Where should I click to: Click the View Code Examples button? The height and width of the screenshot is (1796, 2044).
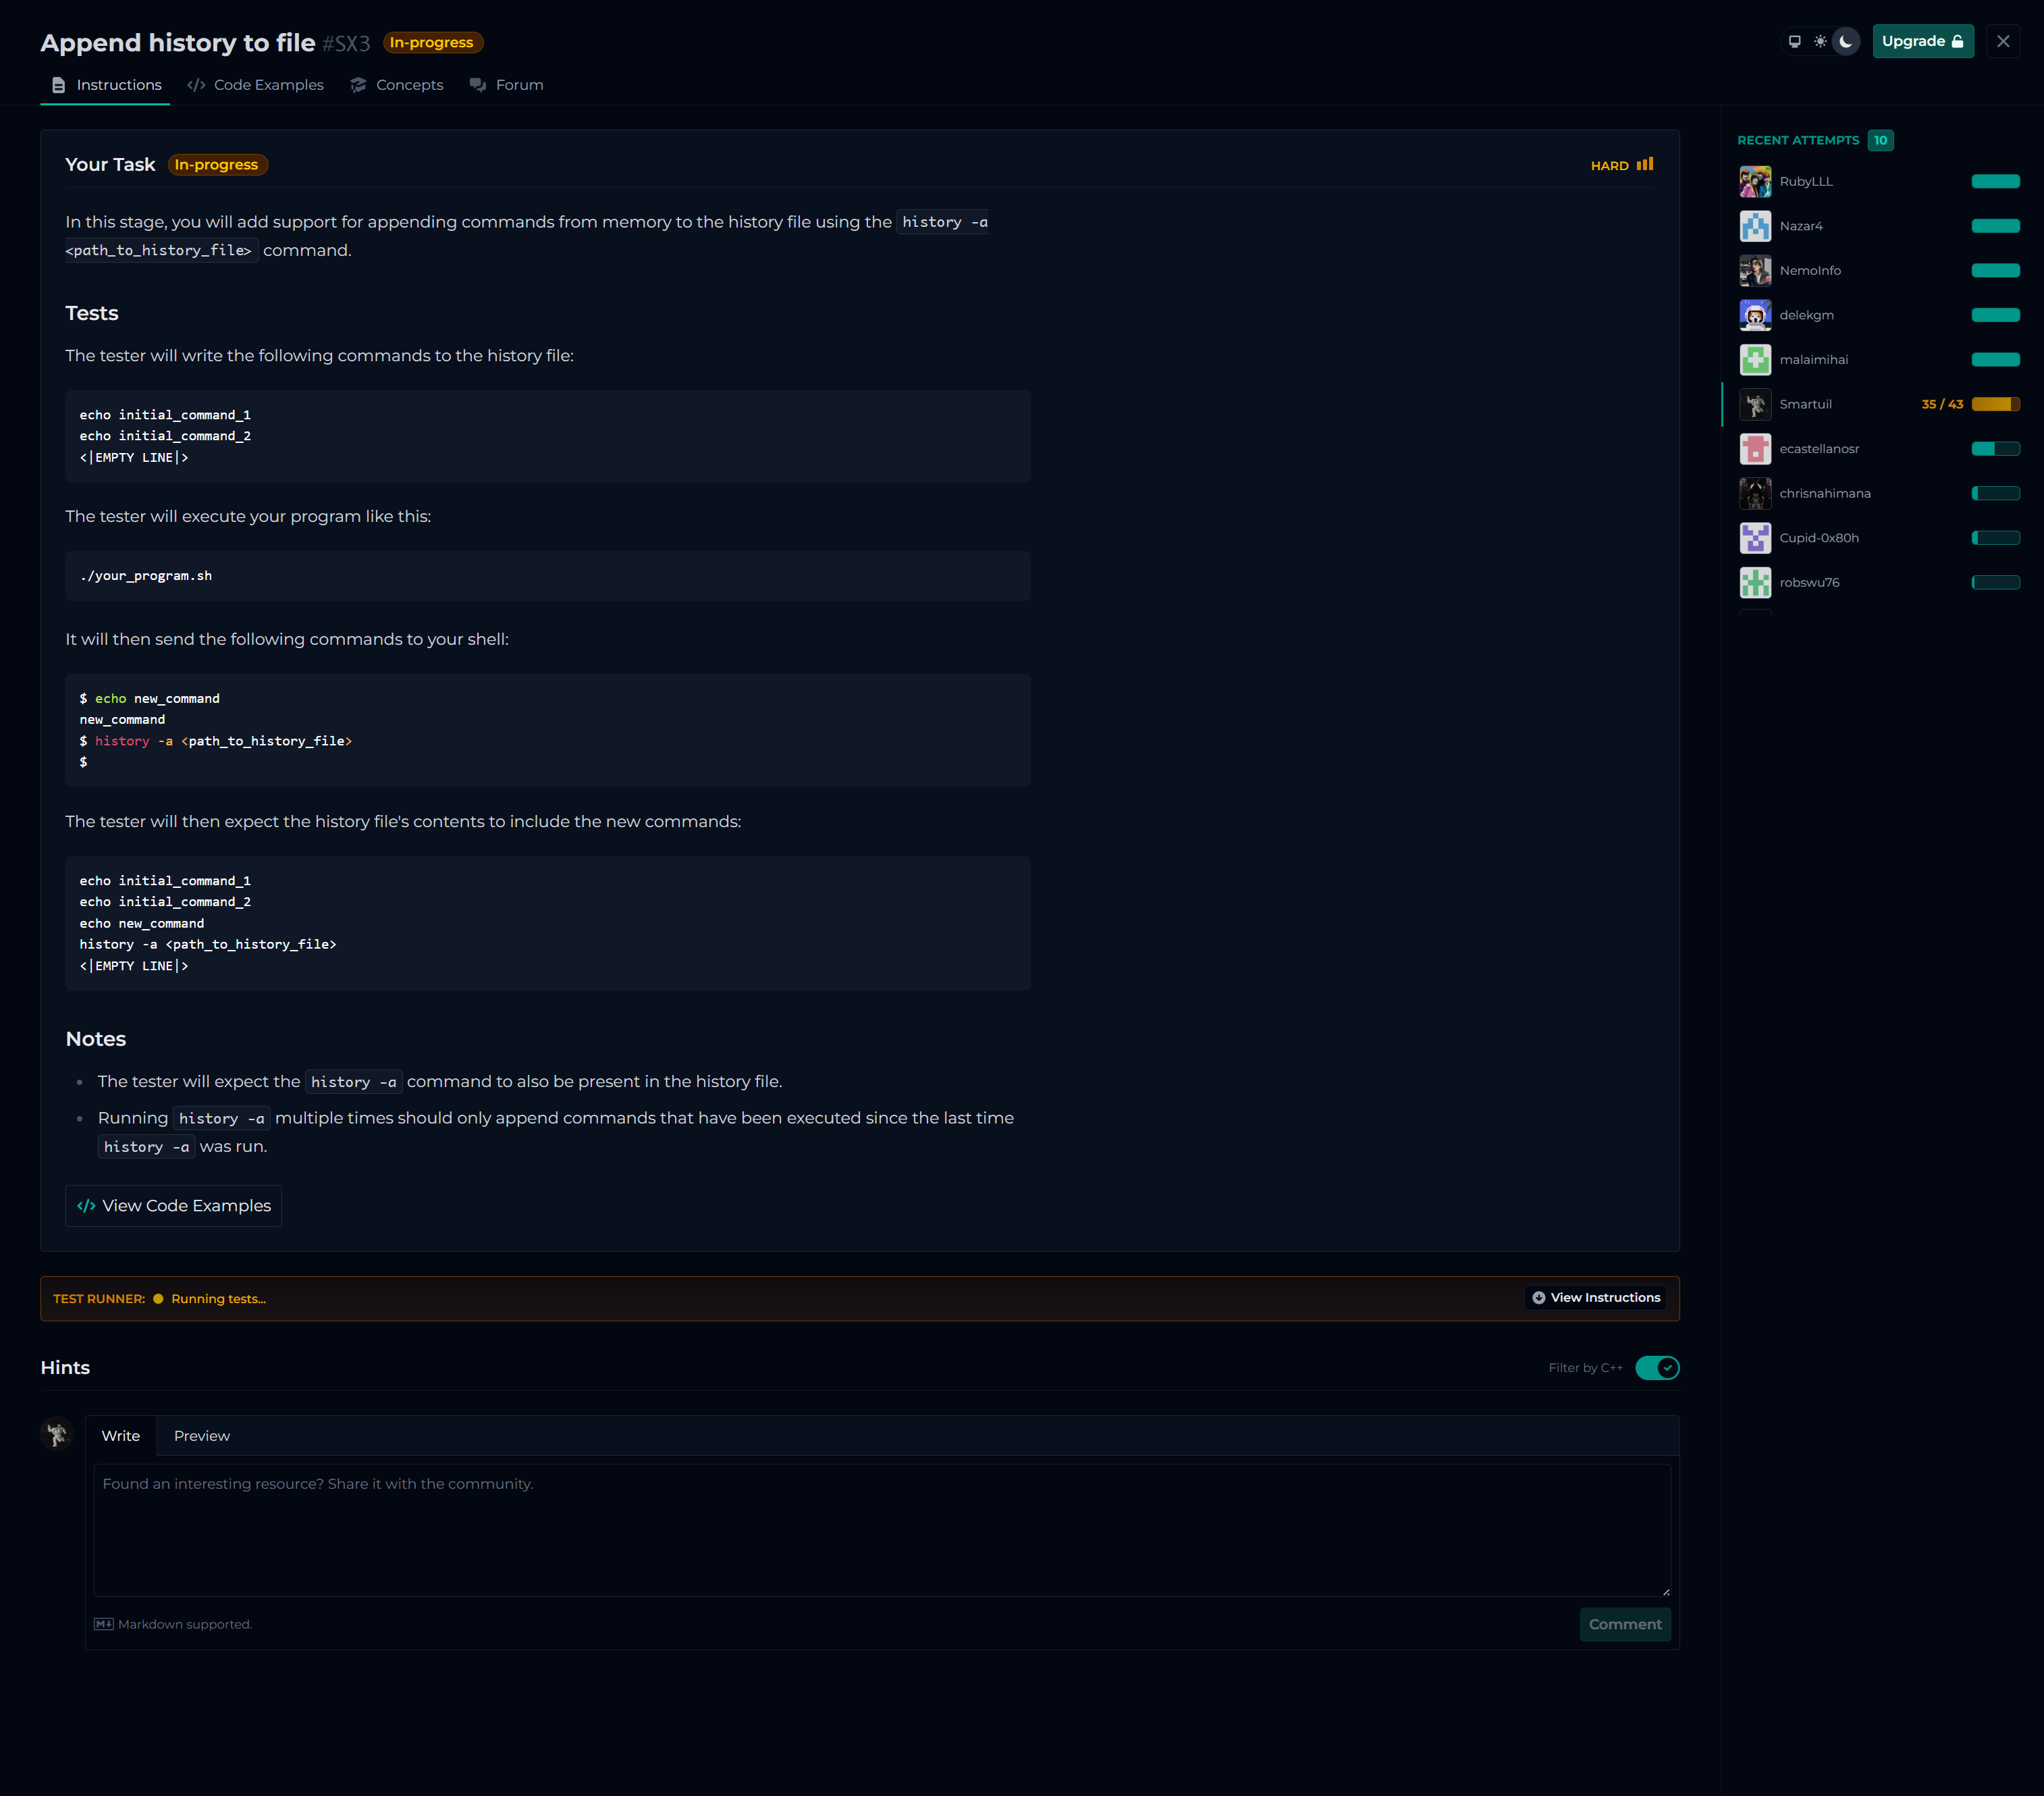coord(174,1206)
